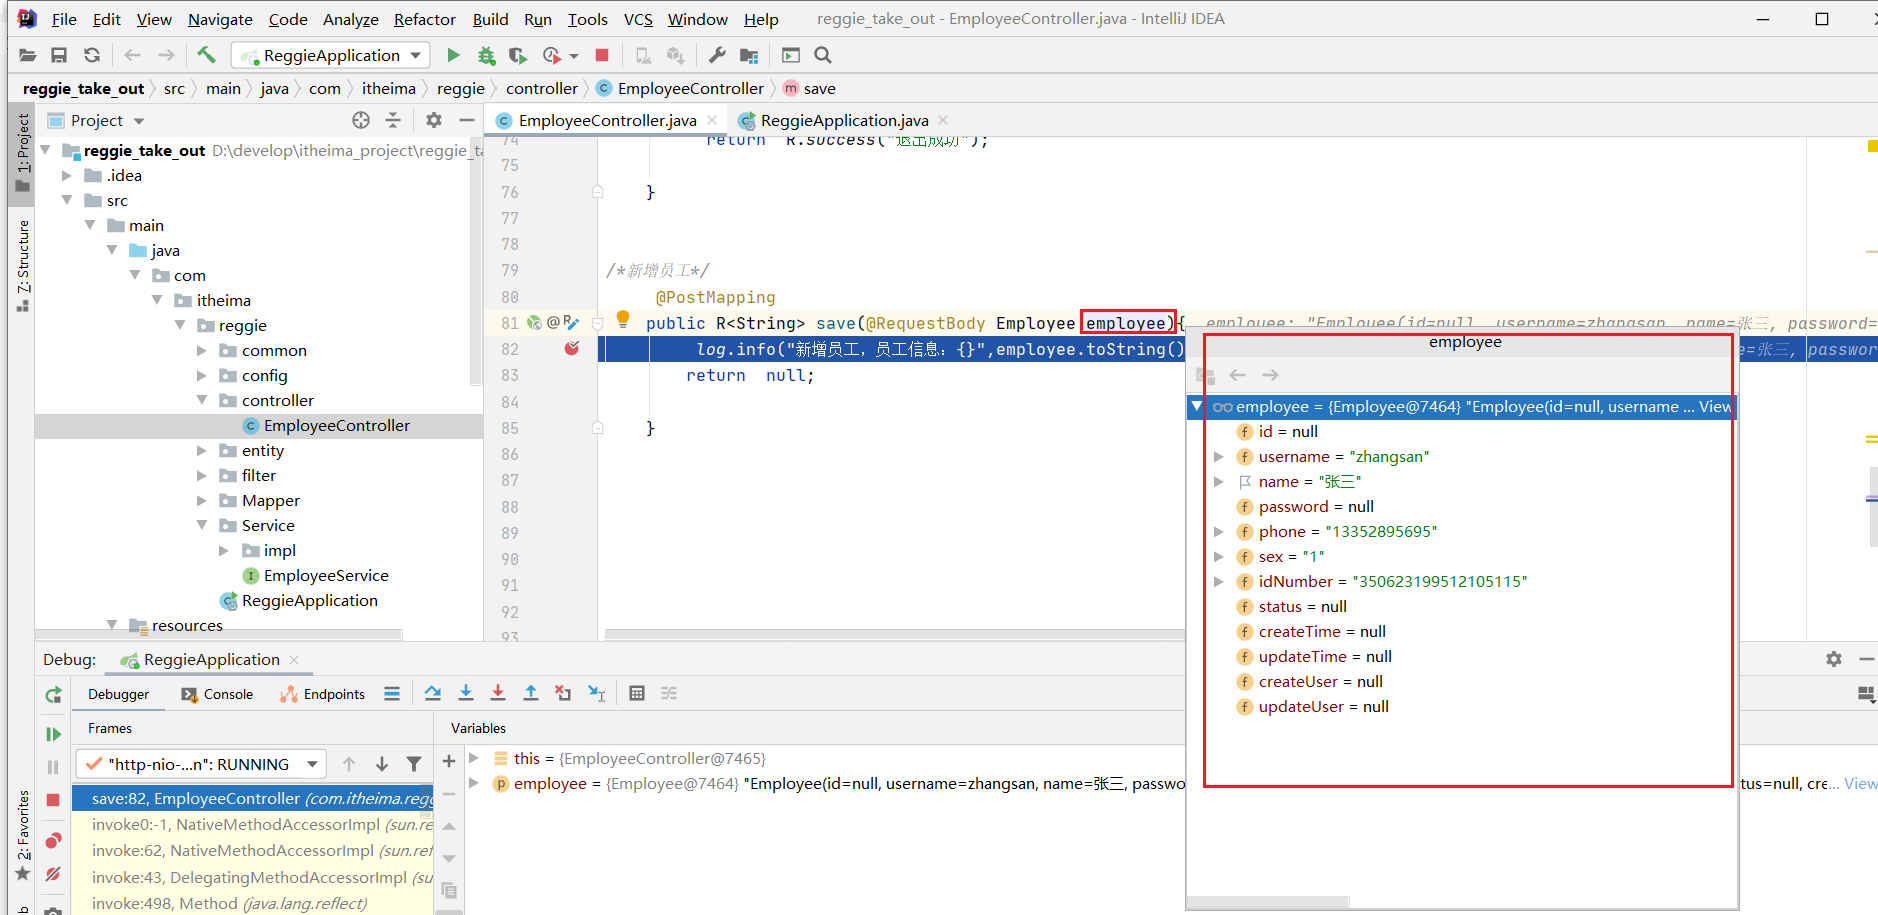This screenshot has height=915, width=1878.
Task: Open Settings via the wrench icon
Action: click(717, 55)
